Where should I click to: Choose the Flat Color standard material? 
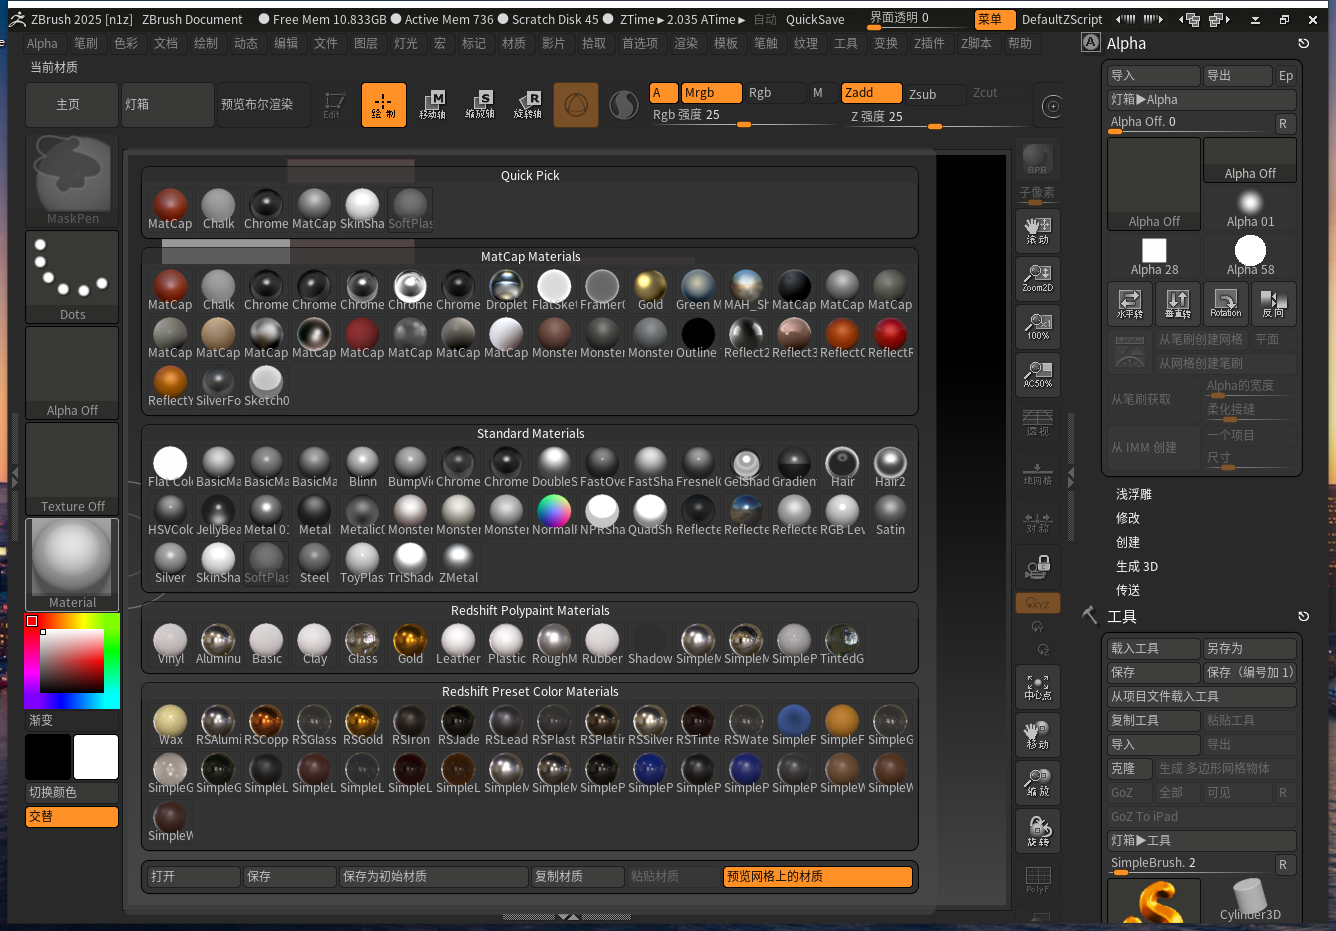pos(170,467)
